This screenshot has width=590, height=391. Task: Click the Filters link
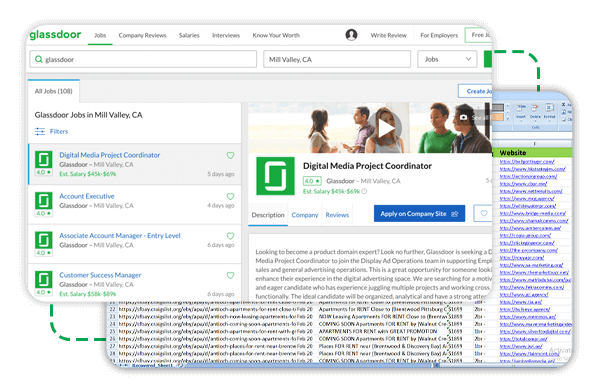pyautogui.click(x=59, y=131)
